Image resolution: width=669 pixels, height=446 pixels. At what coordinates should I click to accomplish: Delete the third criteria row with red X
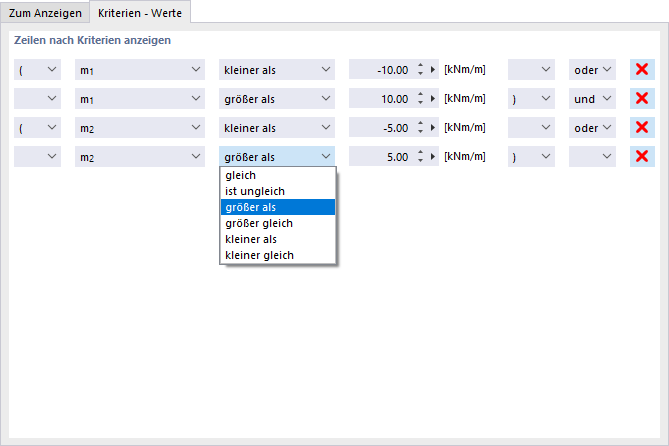[x=642, y=128]
